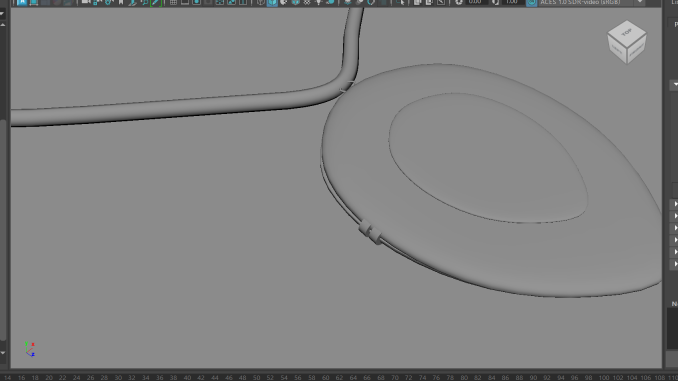The image size is (678, 381).
Task: Toggle the view transform color management button
Action: pos(531,2)
